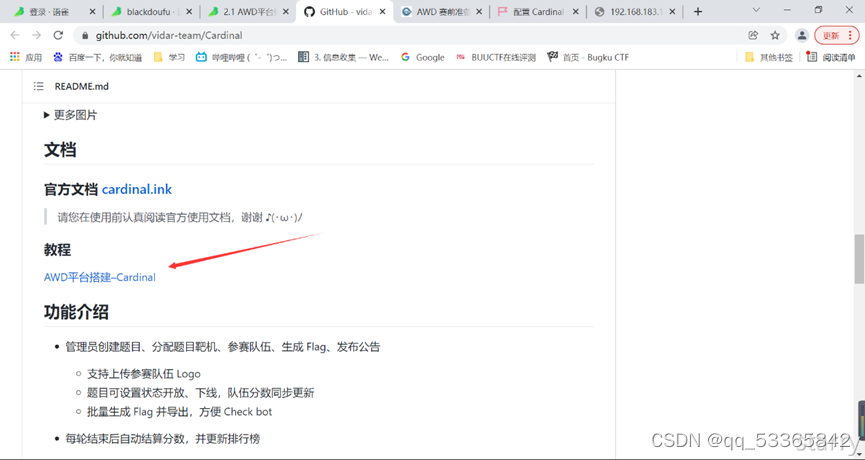
Task: Click the github.com address bar field
Action: tap(408, 35)
